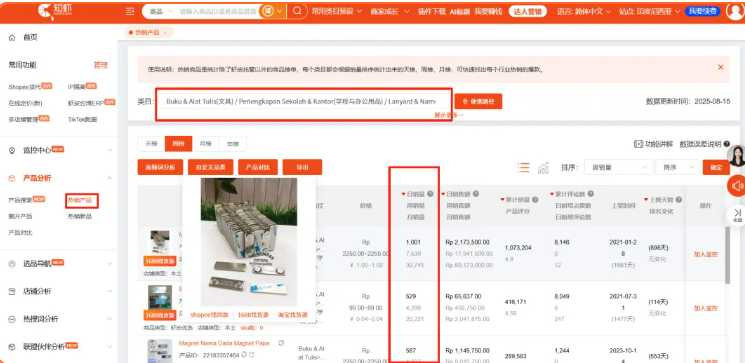Select the 周榜 weekly ranking tab
The width and height of the screenshot is (745, 363).
point(178,143)
